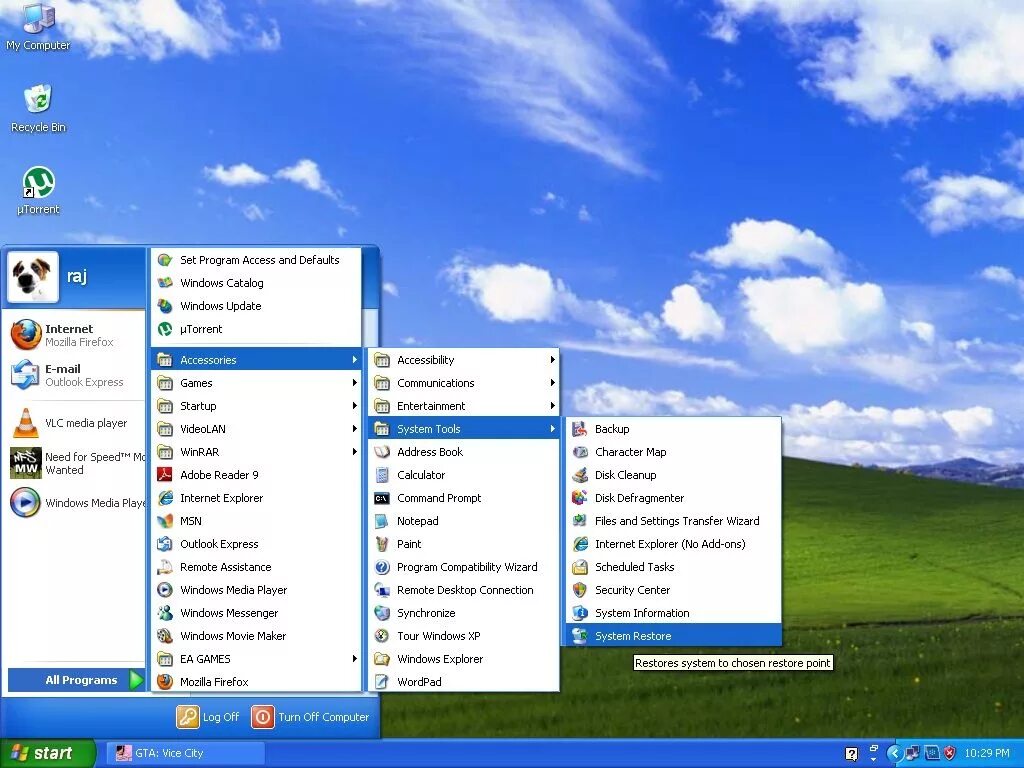Show hidden system tray icons arrow
The height and width of the screenshot is (768, 1024).
click(895, 753)
